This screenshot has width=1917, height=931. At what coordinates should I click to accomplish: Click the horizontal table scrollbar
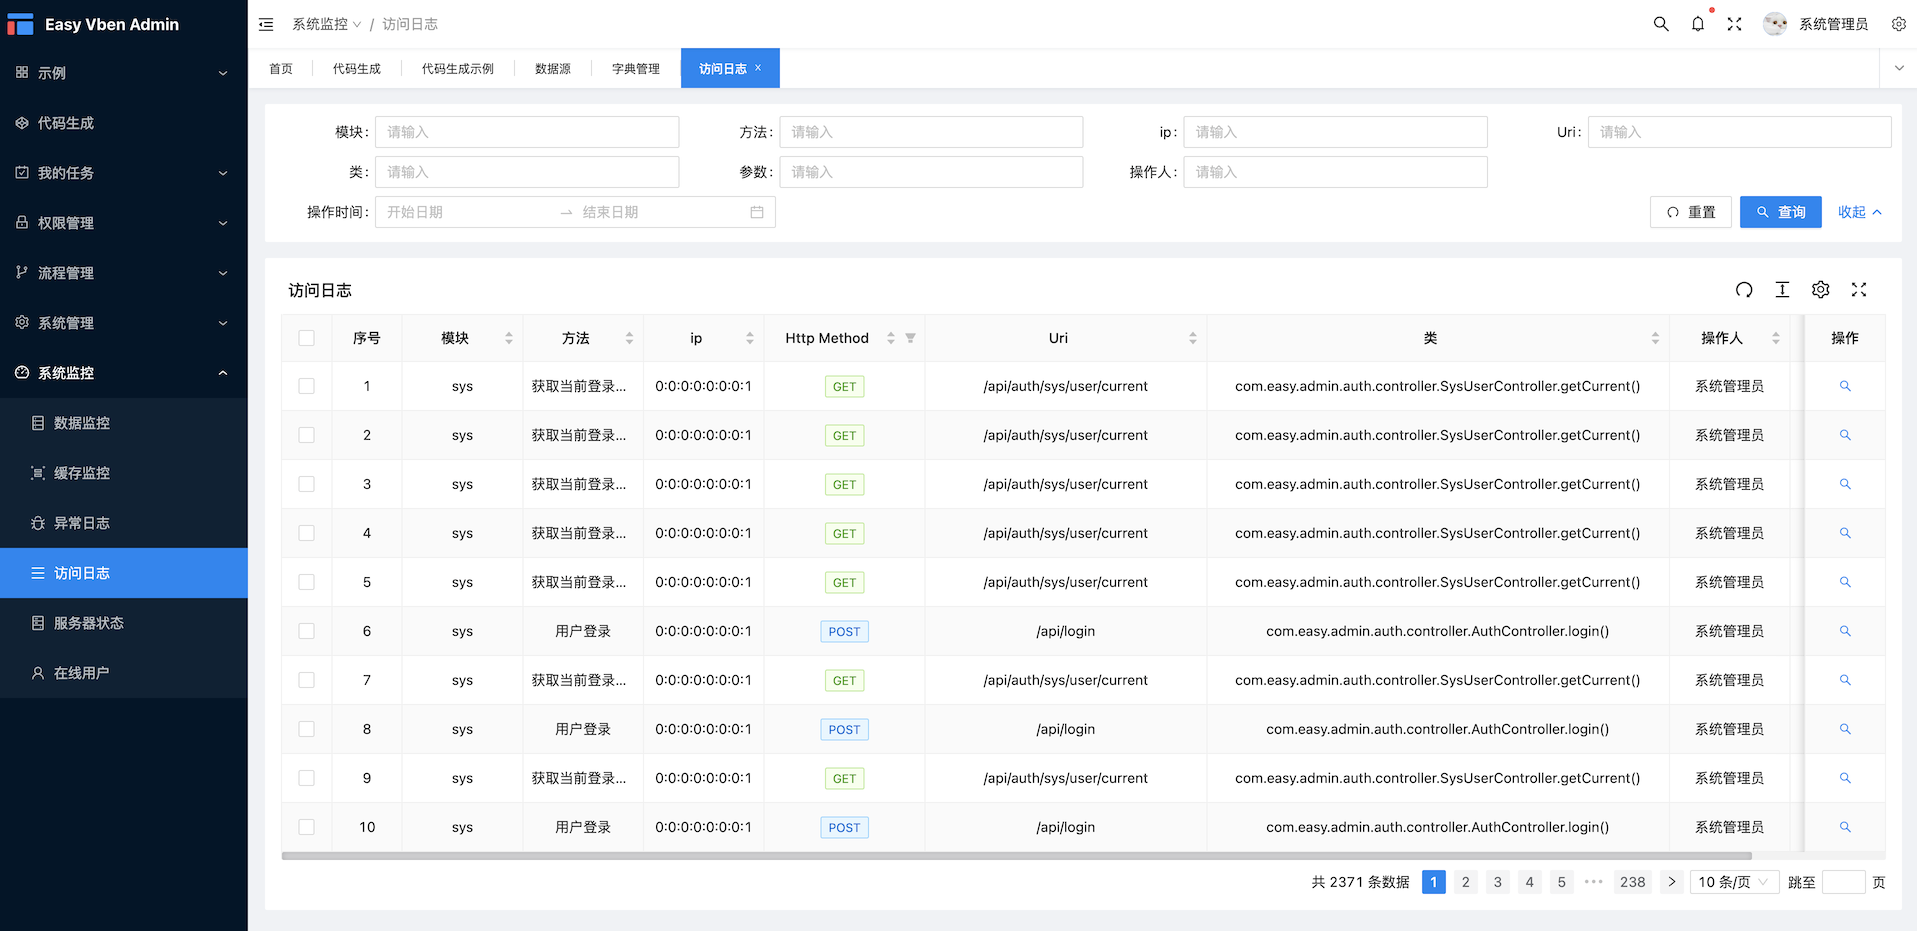(1017, 856)
